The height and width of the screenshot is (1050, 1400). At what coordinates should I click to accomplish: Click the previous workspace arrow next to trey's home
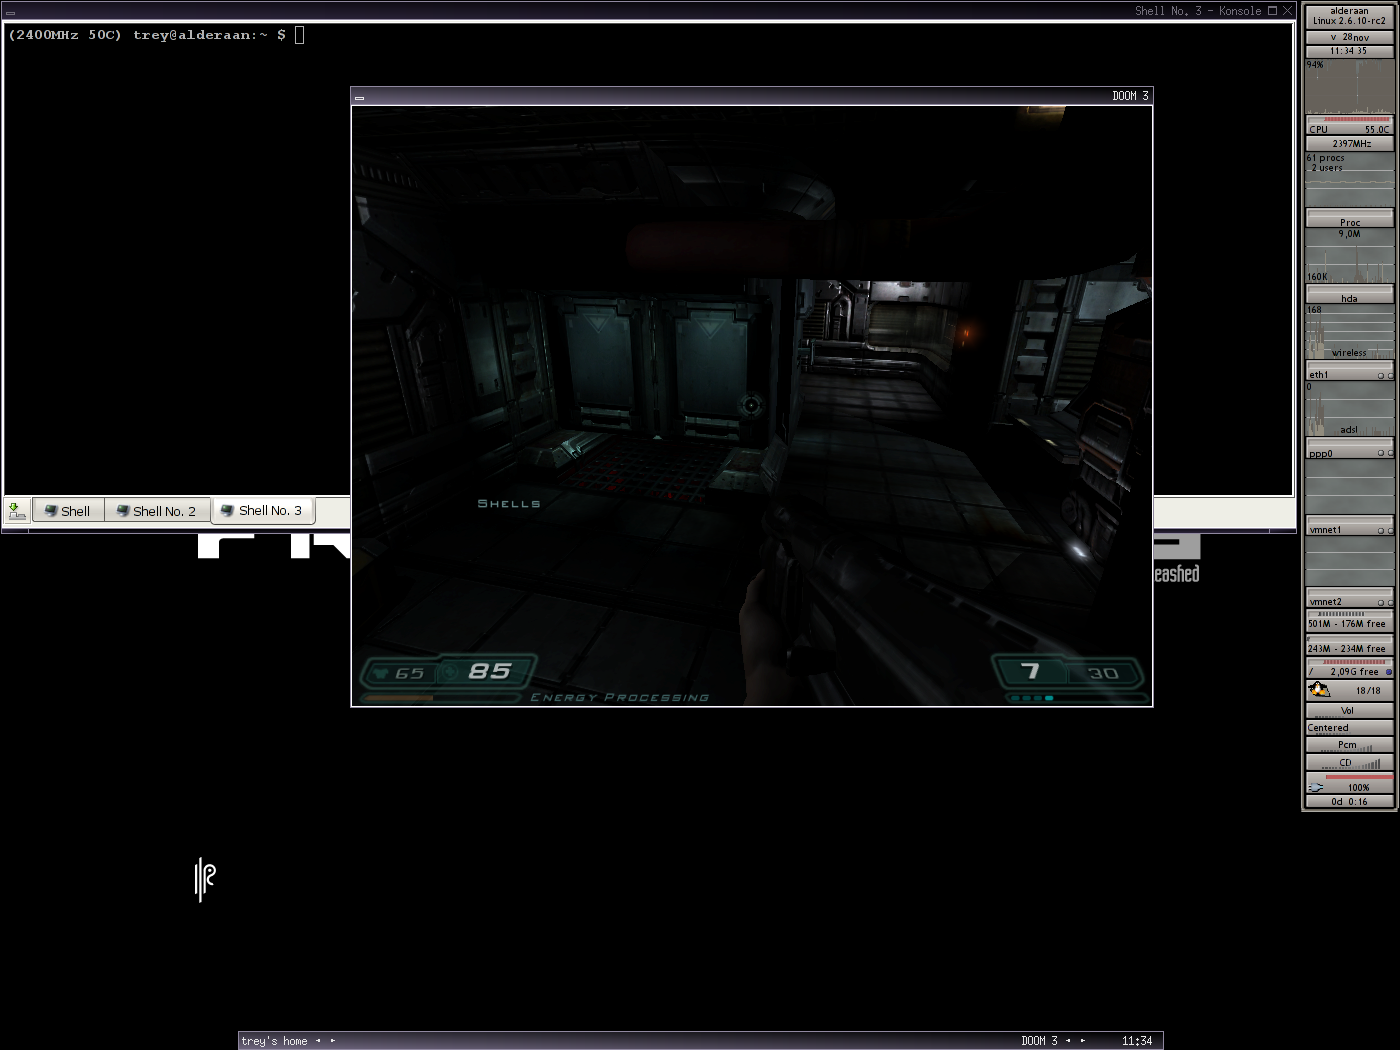click(x=318, y=1041)
